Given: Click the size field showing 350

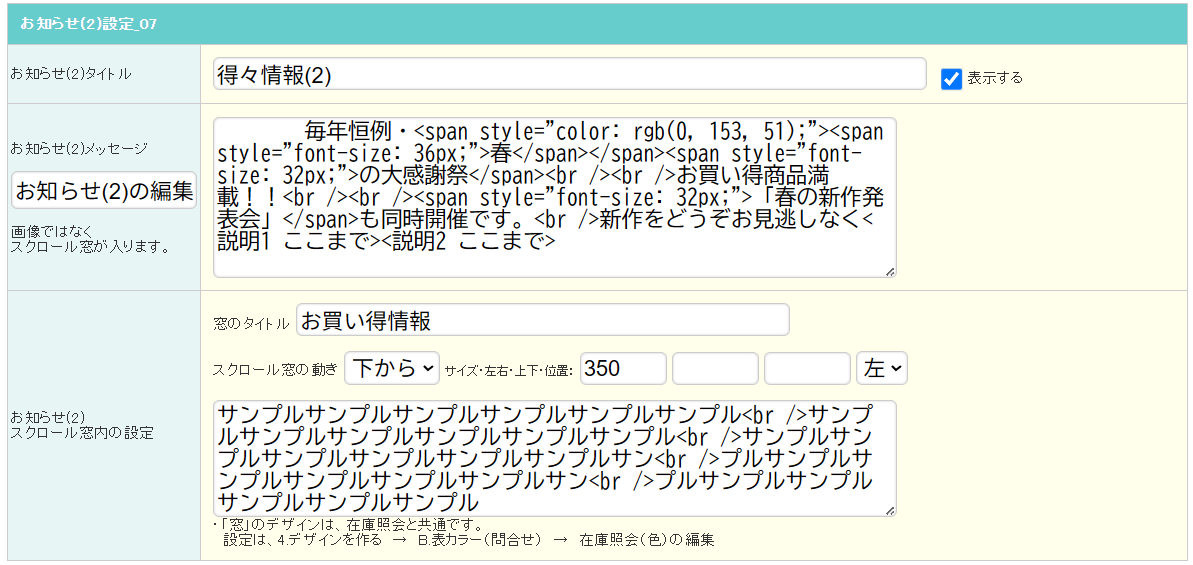Looking at the screenshot, I should tap(623, 369).
